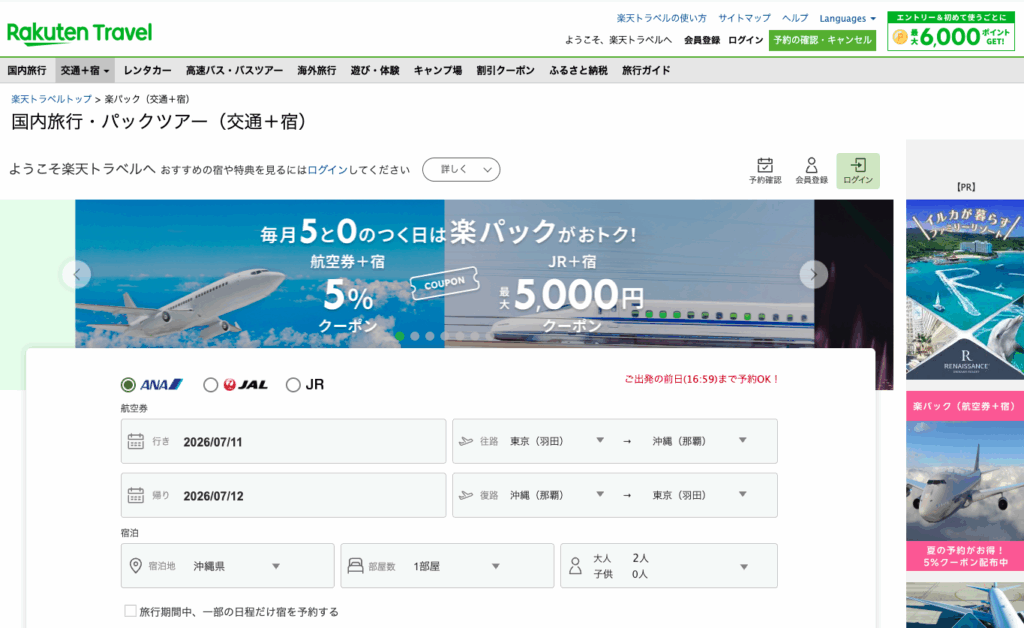Click the 楽天トラベルトップ breadcrumb link

pyautogui.click(x=52, y=99)
